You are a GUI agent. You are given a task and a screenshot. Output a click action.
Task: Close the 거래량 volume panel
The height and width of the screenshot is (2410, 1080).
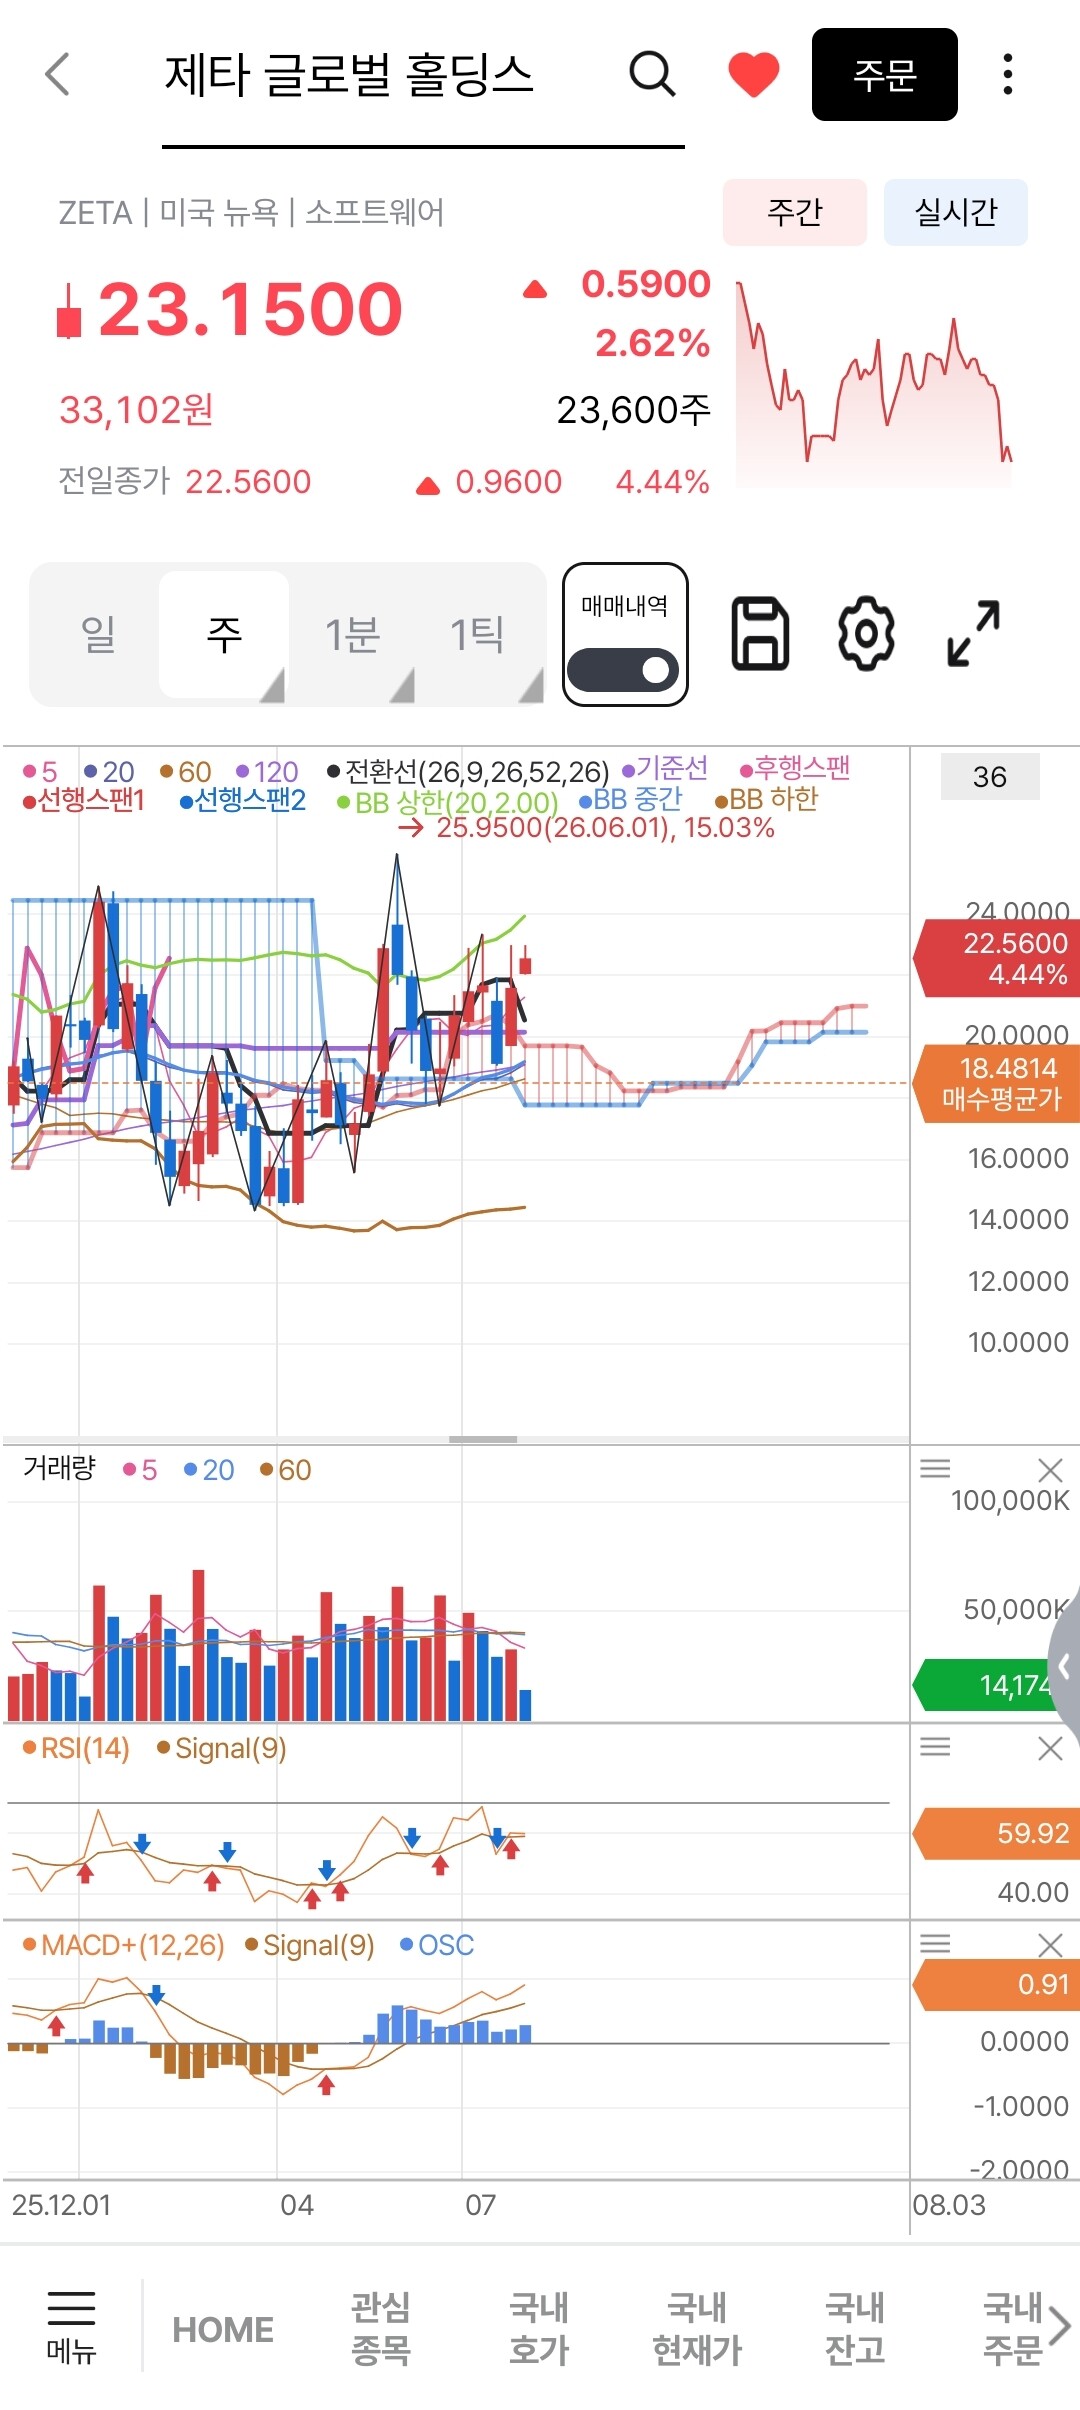[x=1050, y=1470]
